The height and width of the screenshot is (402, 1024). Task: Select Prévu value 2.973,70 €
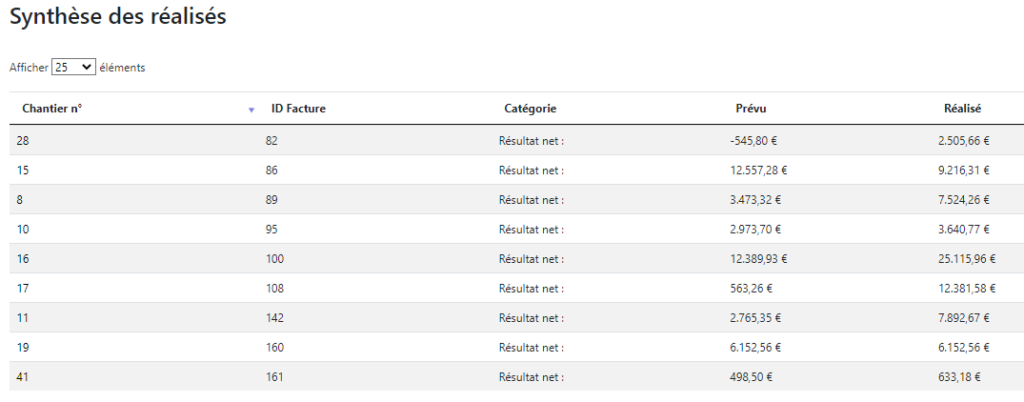point(756,229)
